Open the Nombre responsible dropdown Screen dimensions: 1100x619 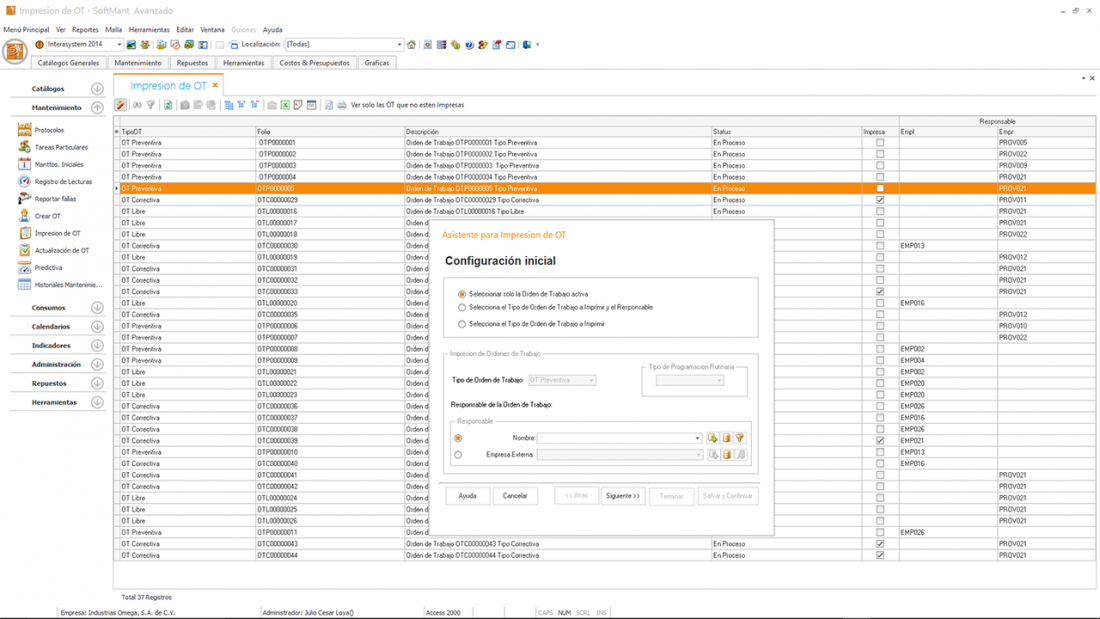[x=697, y=438]
